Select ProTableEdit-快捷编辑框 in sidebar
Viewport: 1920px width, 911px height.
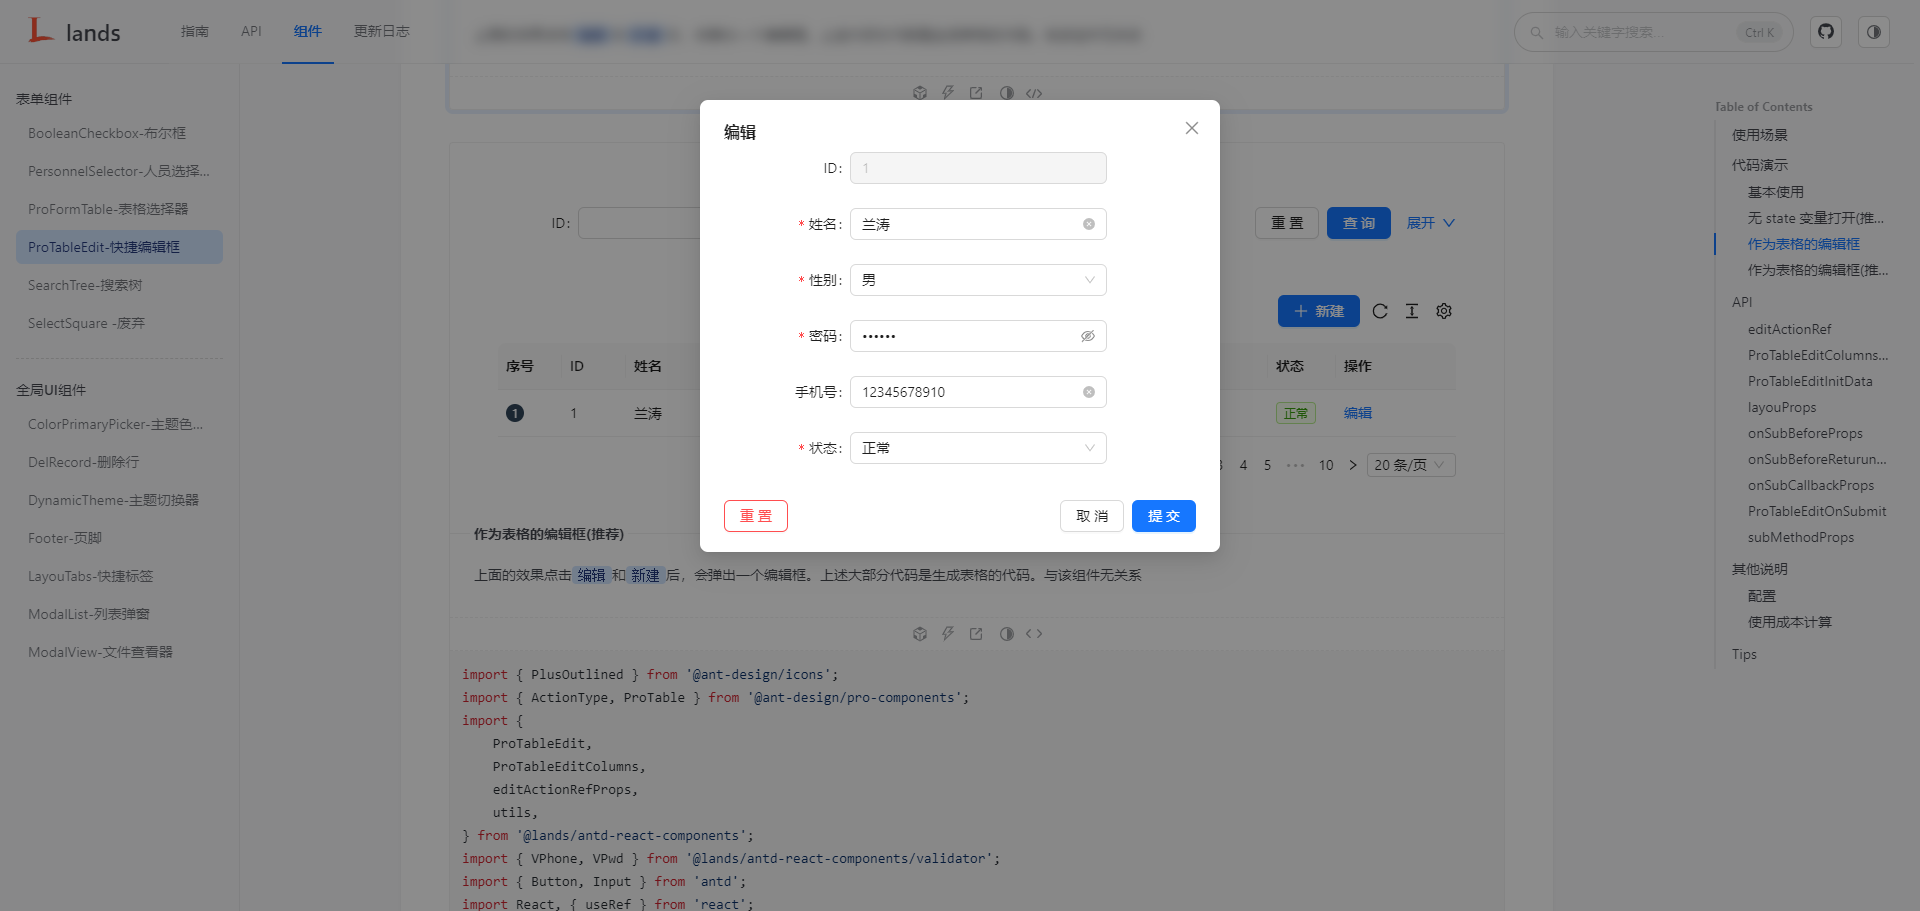pos(119,247)
